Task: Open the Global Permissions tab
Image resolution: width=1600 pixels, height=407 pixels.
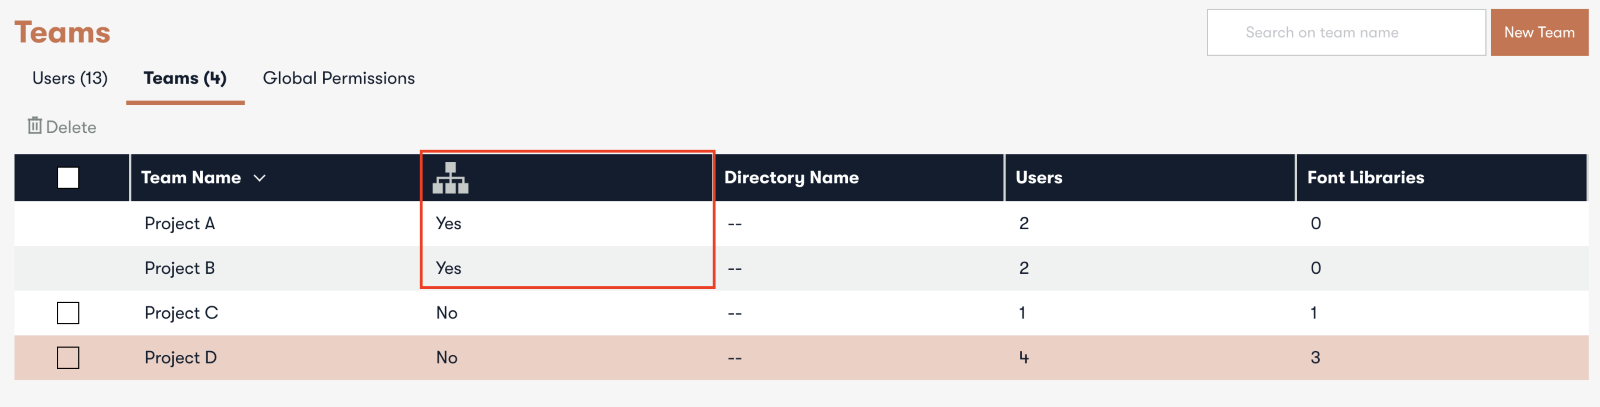Action: 339,78
